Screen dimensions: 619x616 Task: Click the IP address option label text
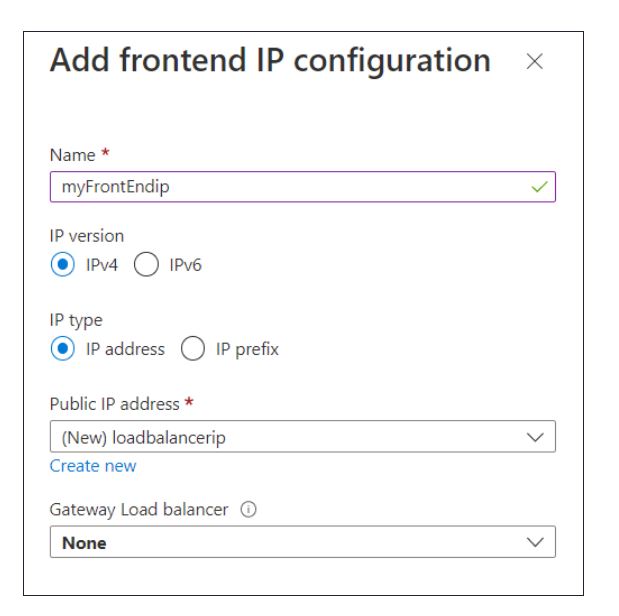pyautogui.click(x=125, y=349)
